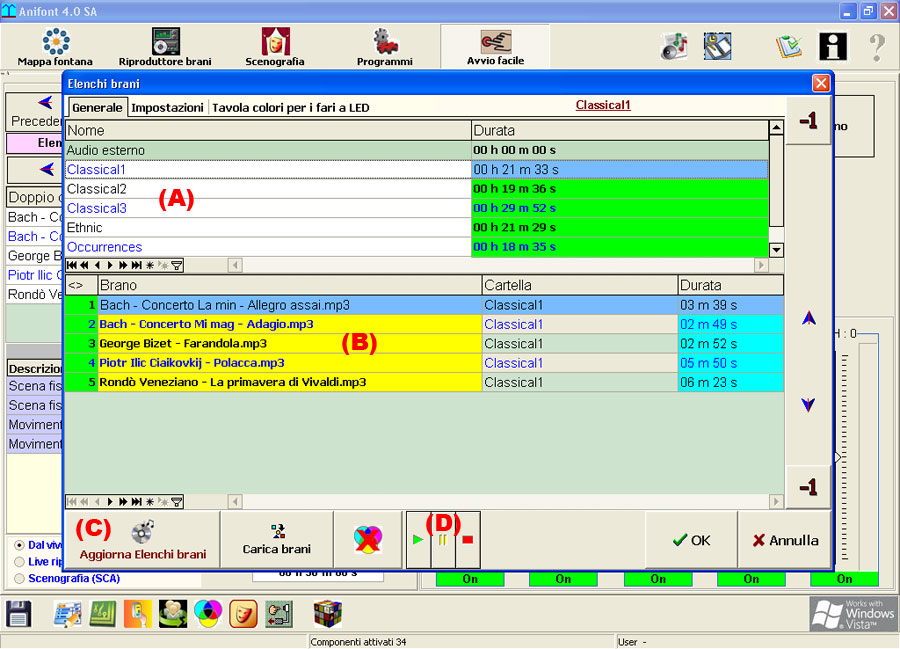Click the 00 h 19 m 36 s duration cell
The image size is (900, 649).
click(x=619, y=189)
